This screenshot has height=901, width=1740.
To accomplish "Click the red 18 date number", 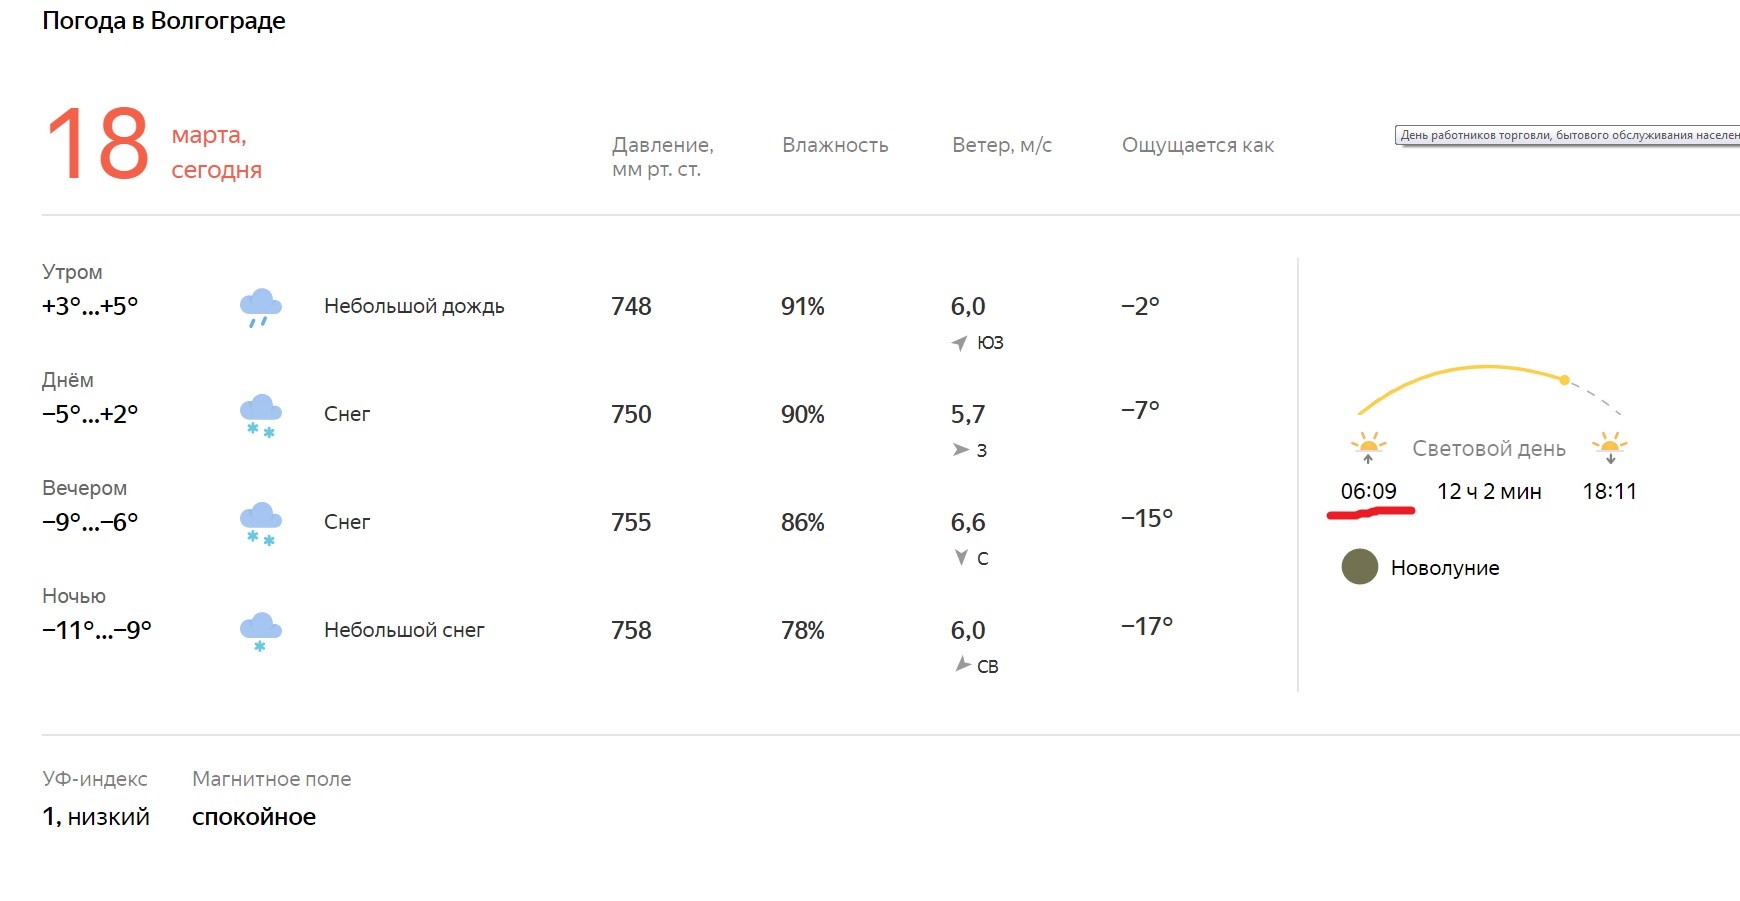I will click(x=97, y=145).
